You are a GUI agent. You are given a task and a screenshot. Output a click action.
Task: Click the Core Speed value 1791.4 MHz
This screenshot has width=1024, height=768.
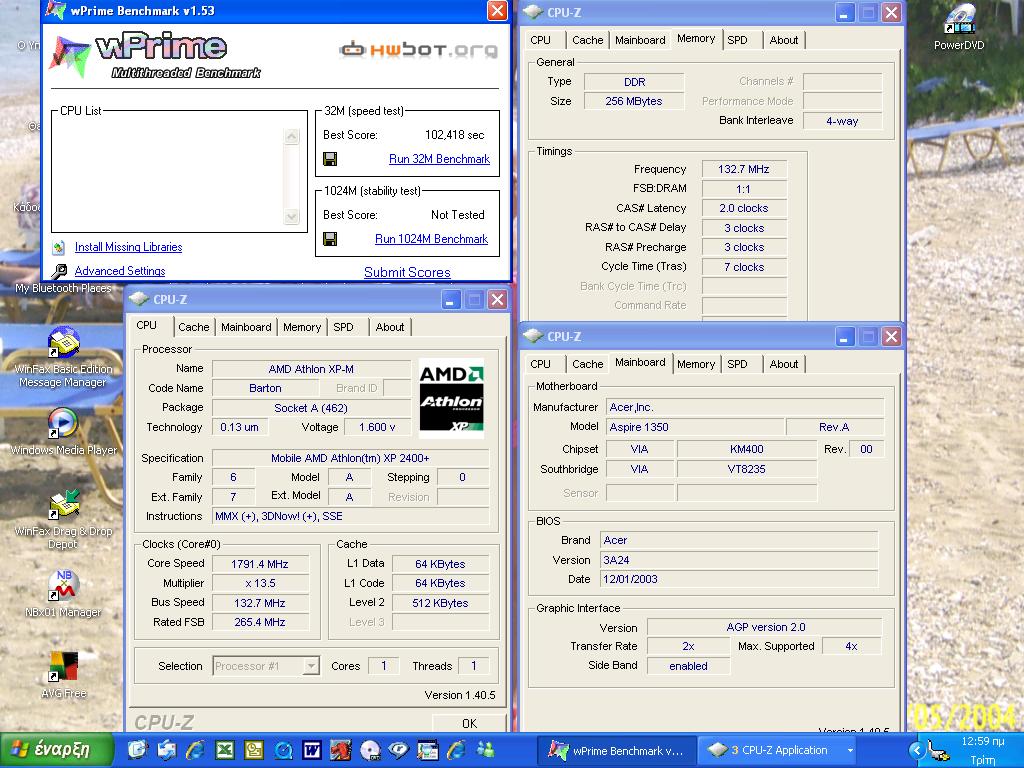pos(259,564)
